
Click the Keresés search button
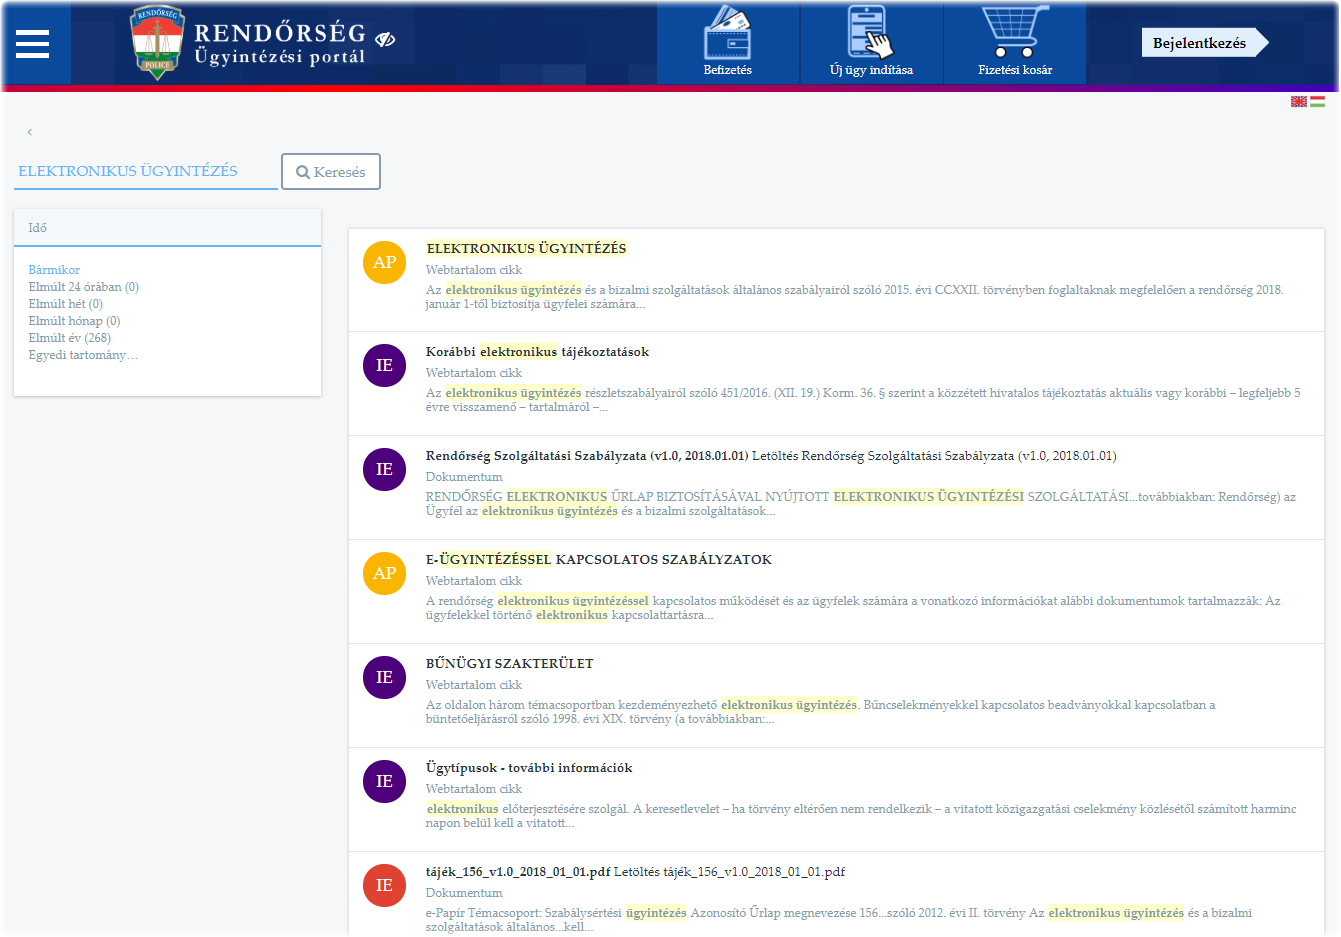(x=331, y=171)
